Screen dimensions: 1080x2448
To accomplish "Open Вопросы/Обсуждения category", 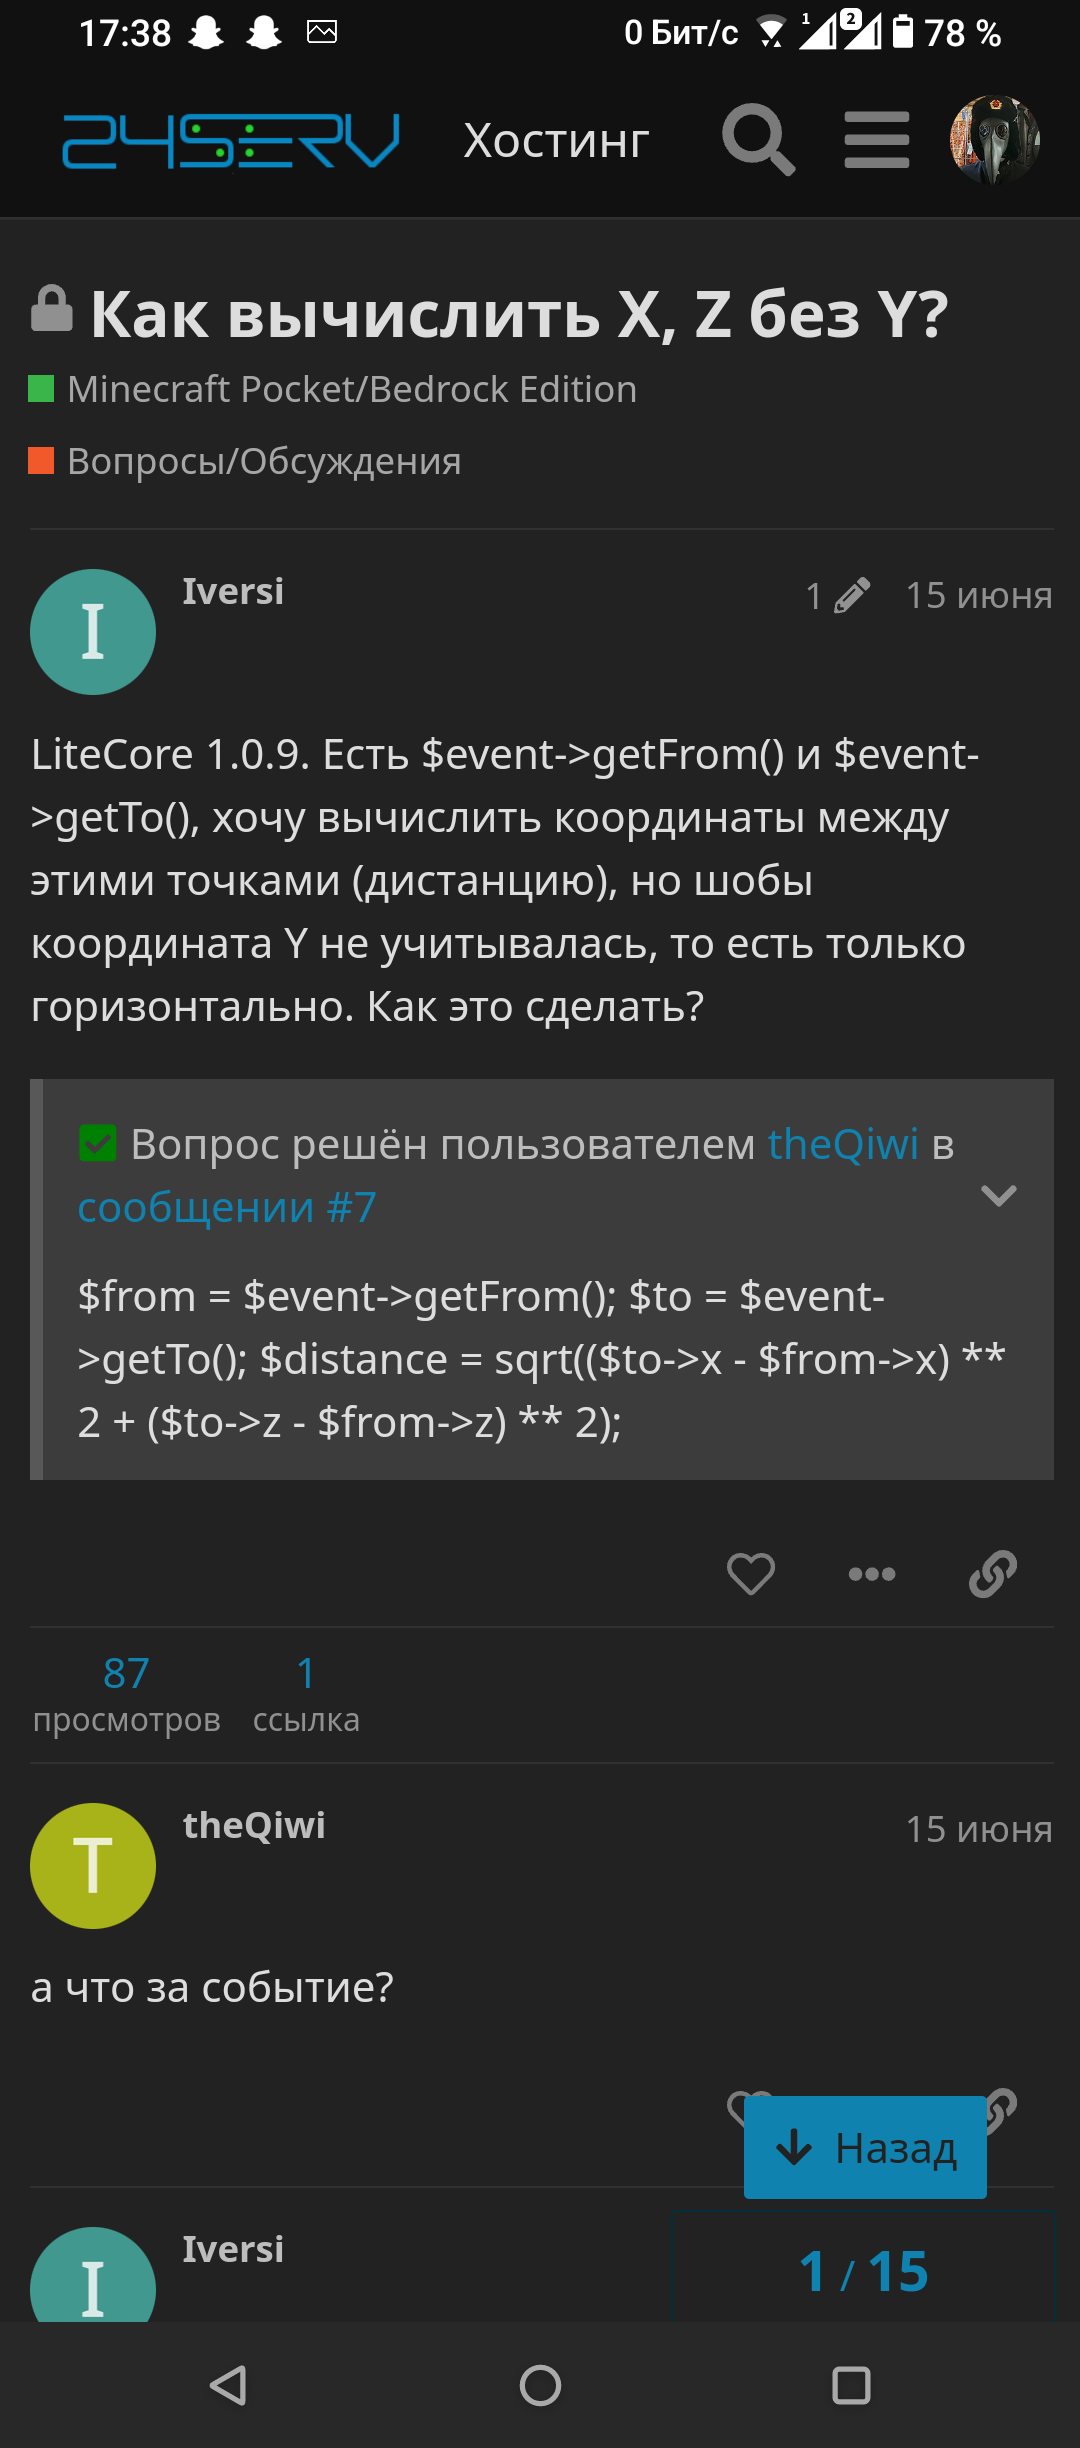I will [x=264, y=461].
